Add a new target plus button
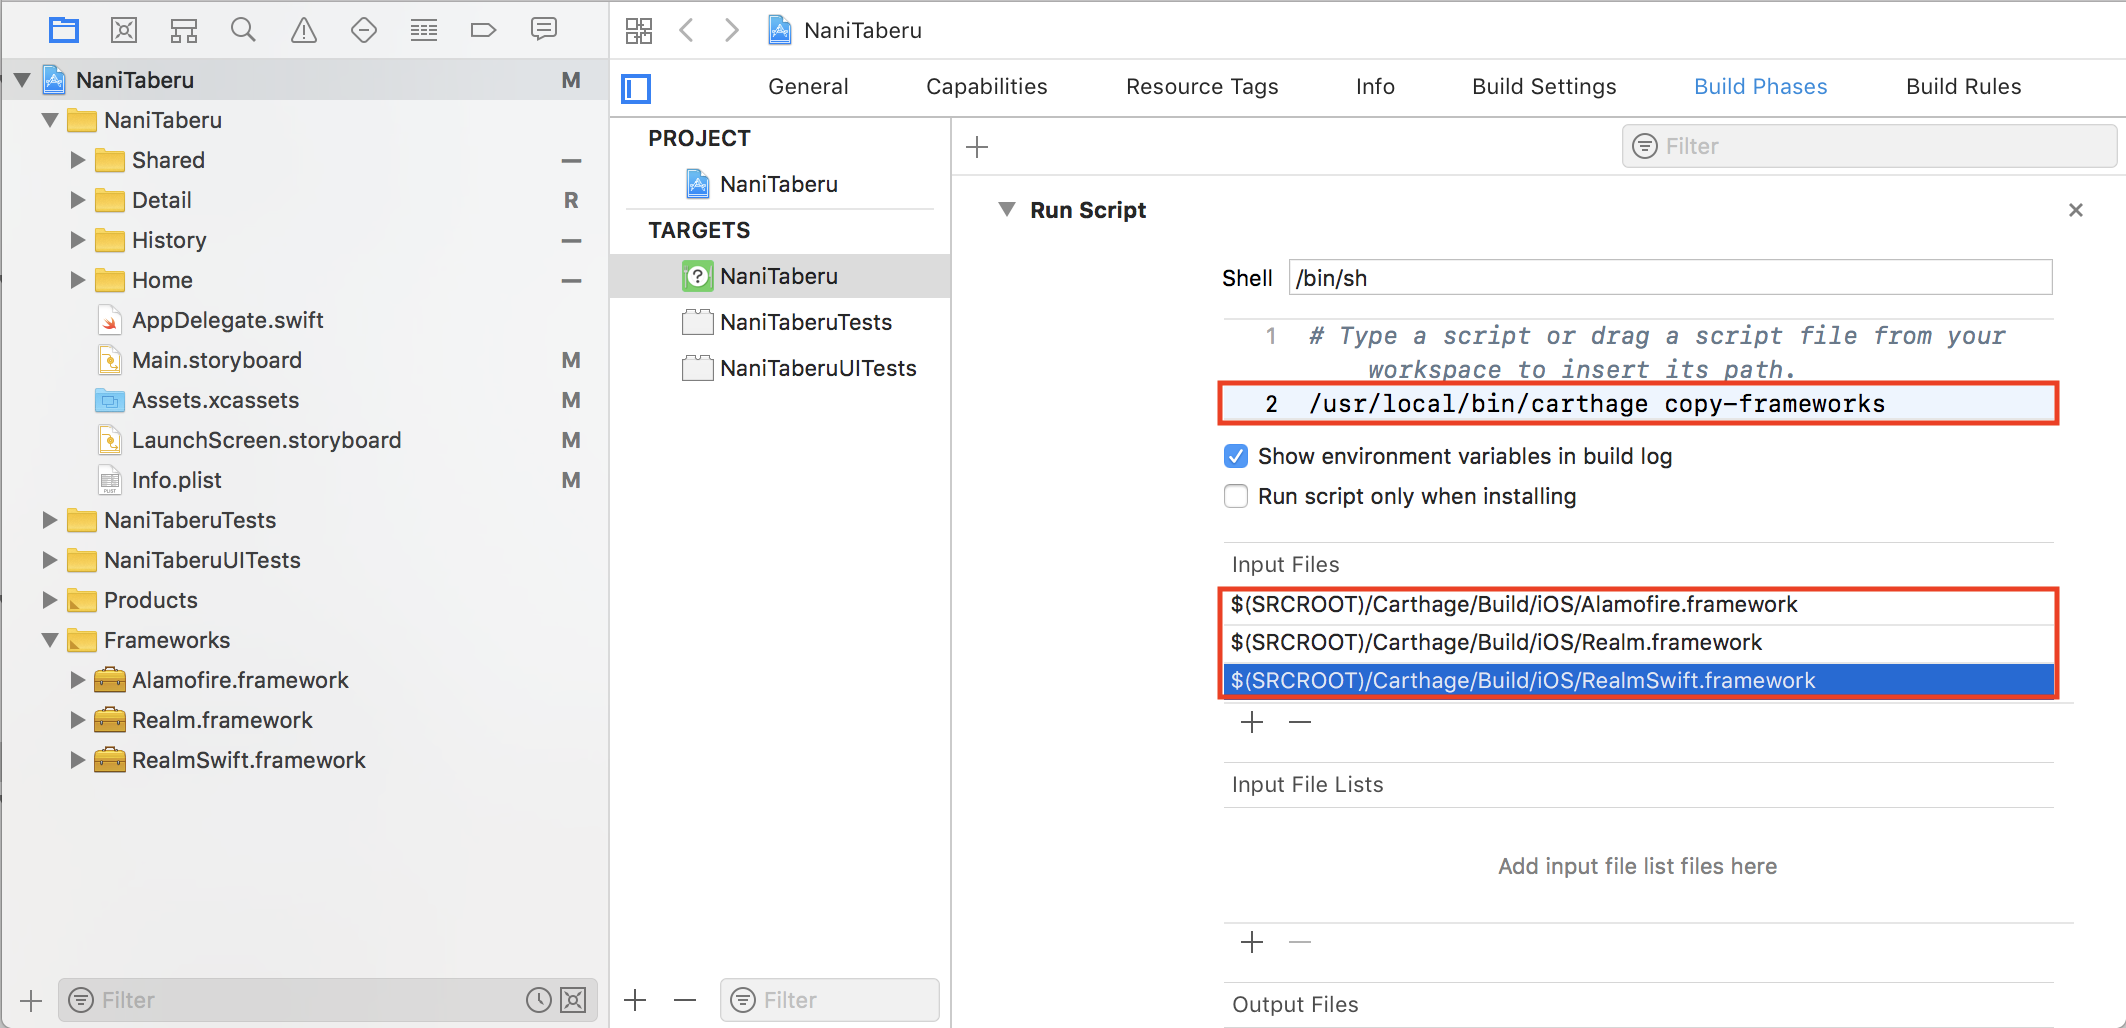The width and height of the screenshot is (2126, 1028). (x=635, y=1000)
